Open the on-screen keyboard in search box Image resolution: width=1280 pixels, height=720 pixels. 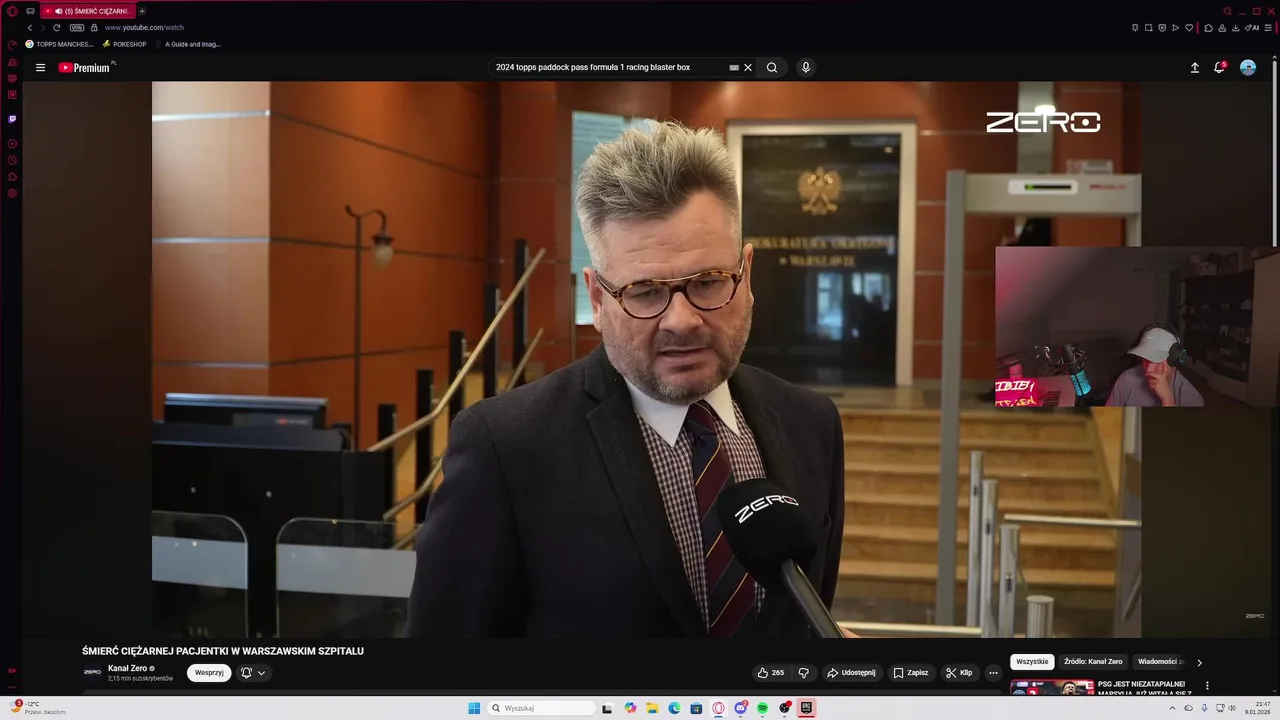[x=734, y=68]
